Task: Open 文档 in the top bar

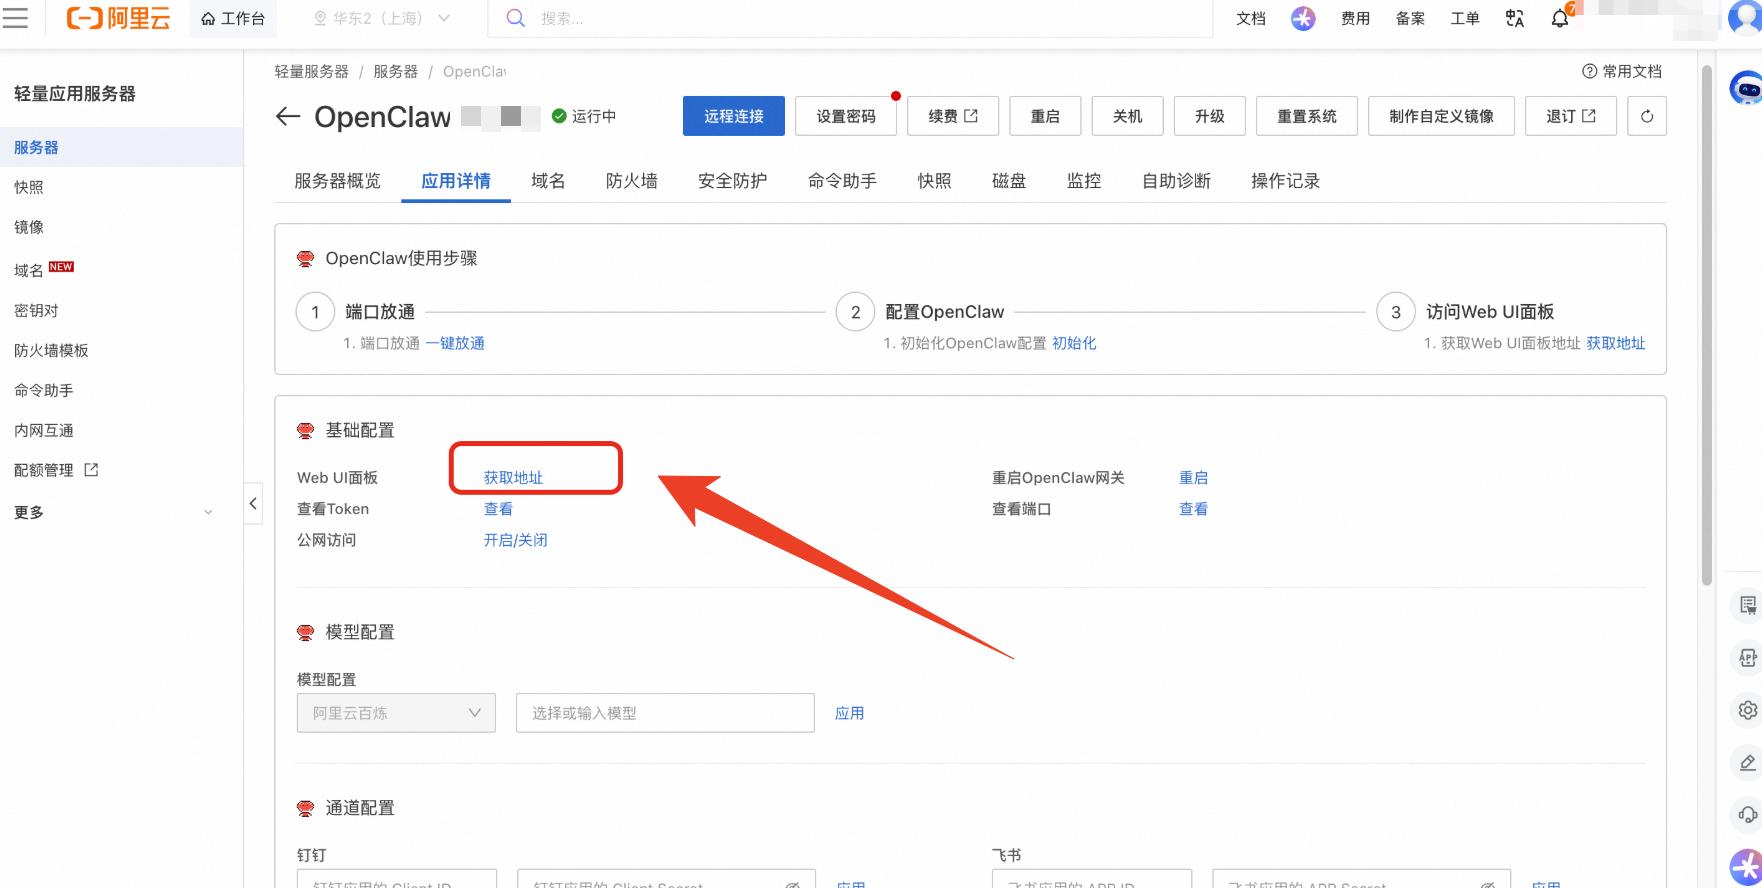Action: pyautogui.click(x=1251, y=18)
